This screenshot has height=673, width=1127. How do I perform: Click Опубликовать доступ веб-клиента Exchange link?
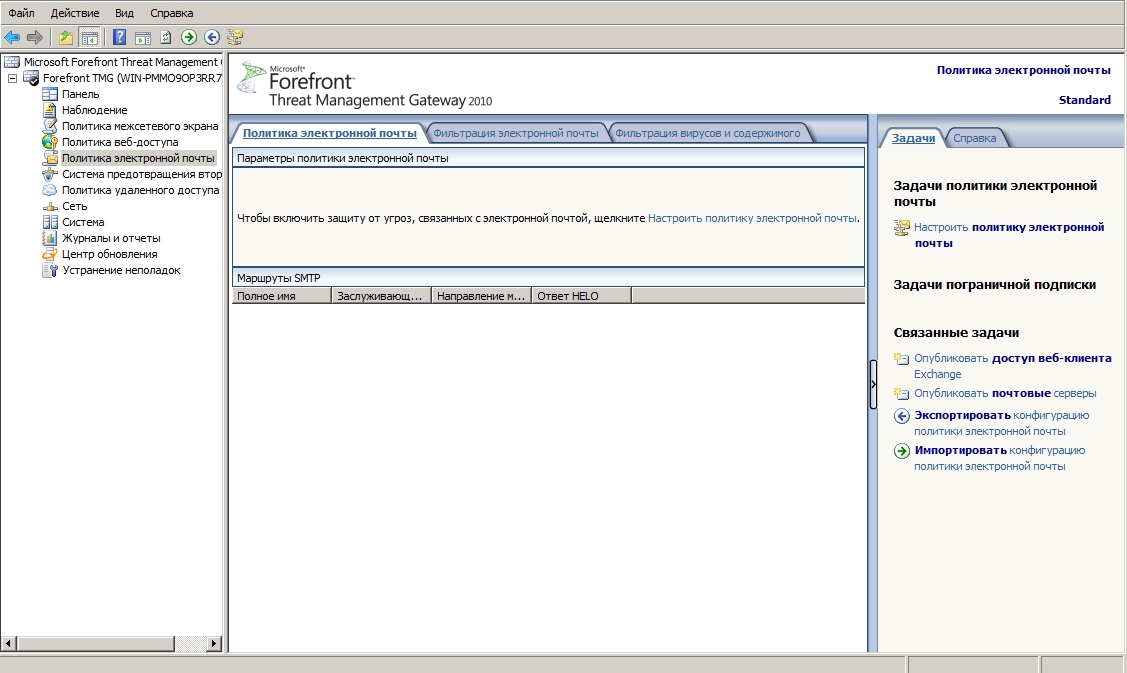(1012, 366)
